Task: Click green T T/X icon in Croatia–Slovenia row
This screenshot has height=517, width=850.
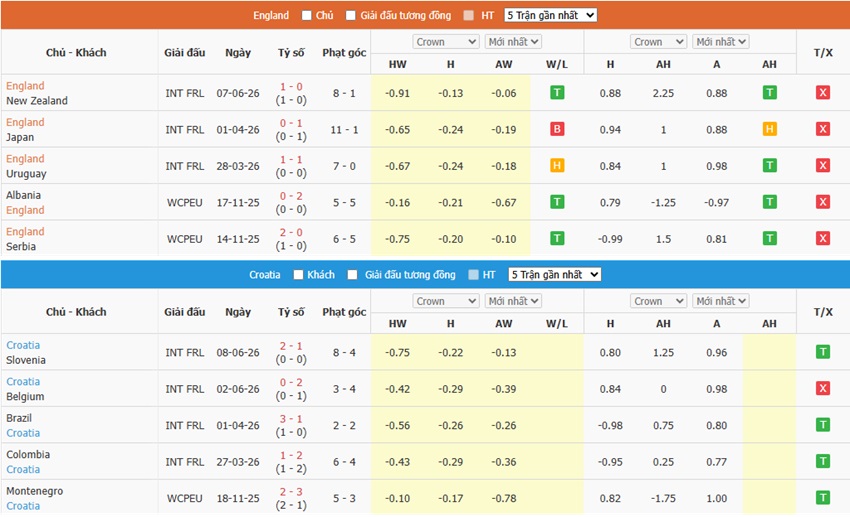Action: (x=823, y=352)
